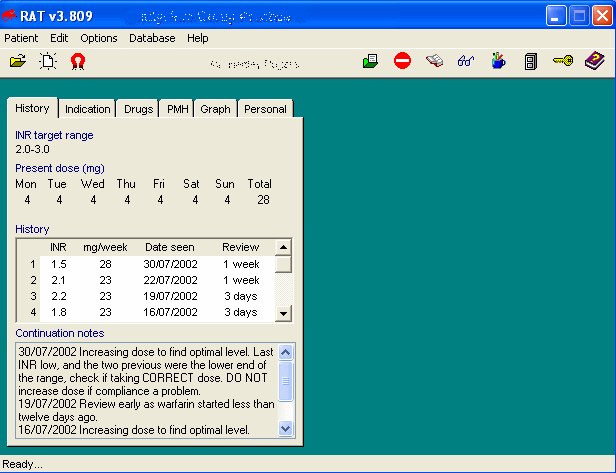Viewport: 616px width, 473px height.
Task: Open patient folder icon in toolbar
Action: (x=18, y=62)
